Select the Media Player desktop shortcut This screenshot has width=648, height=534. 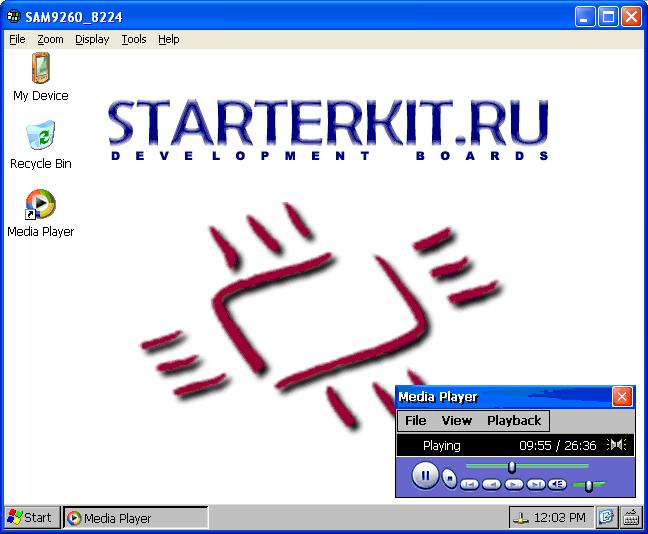(40, 213)
